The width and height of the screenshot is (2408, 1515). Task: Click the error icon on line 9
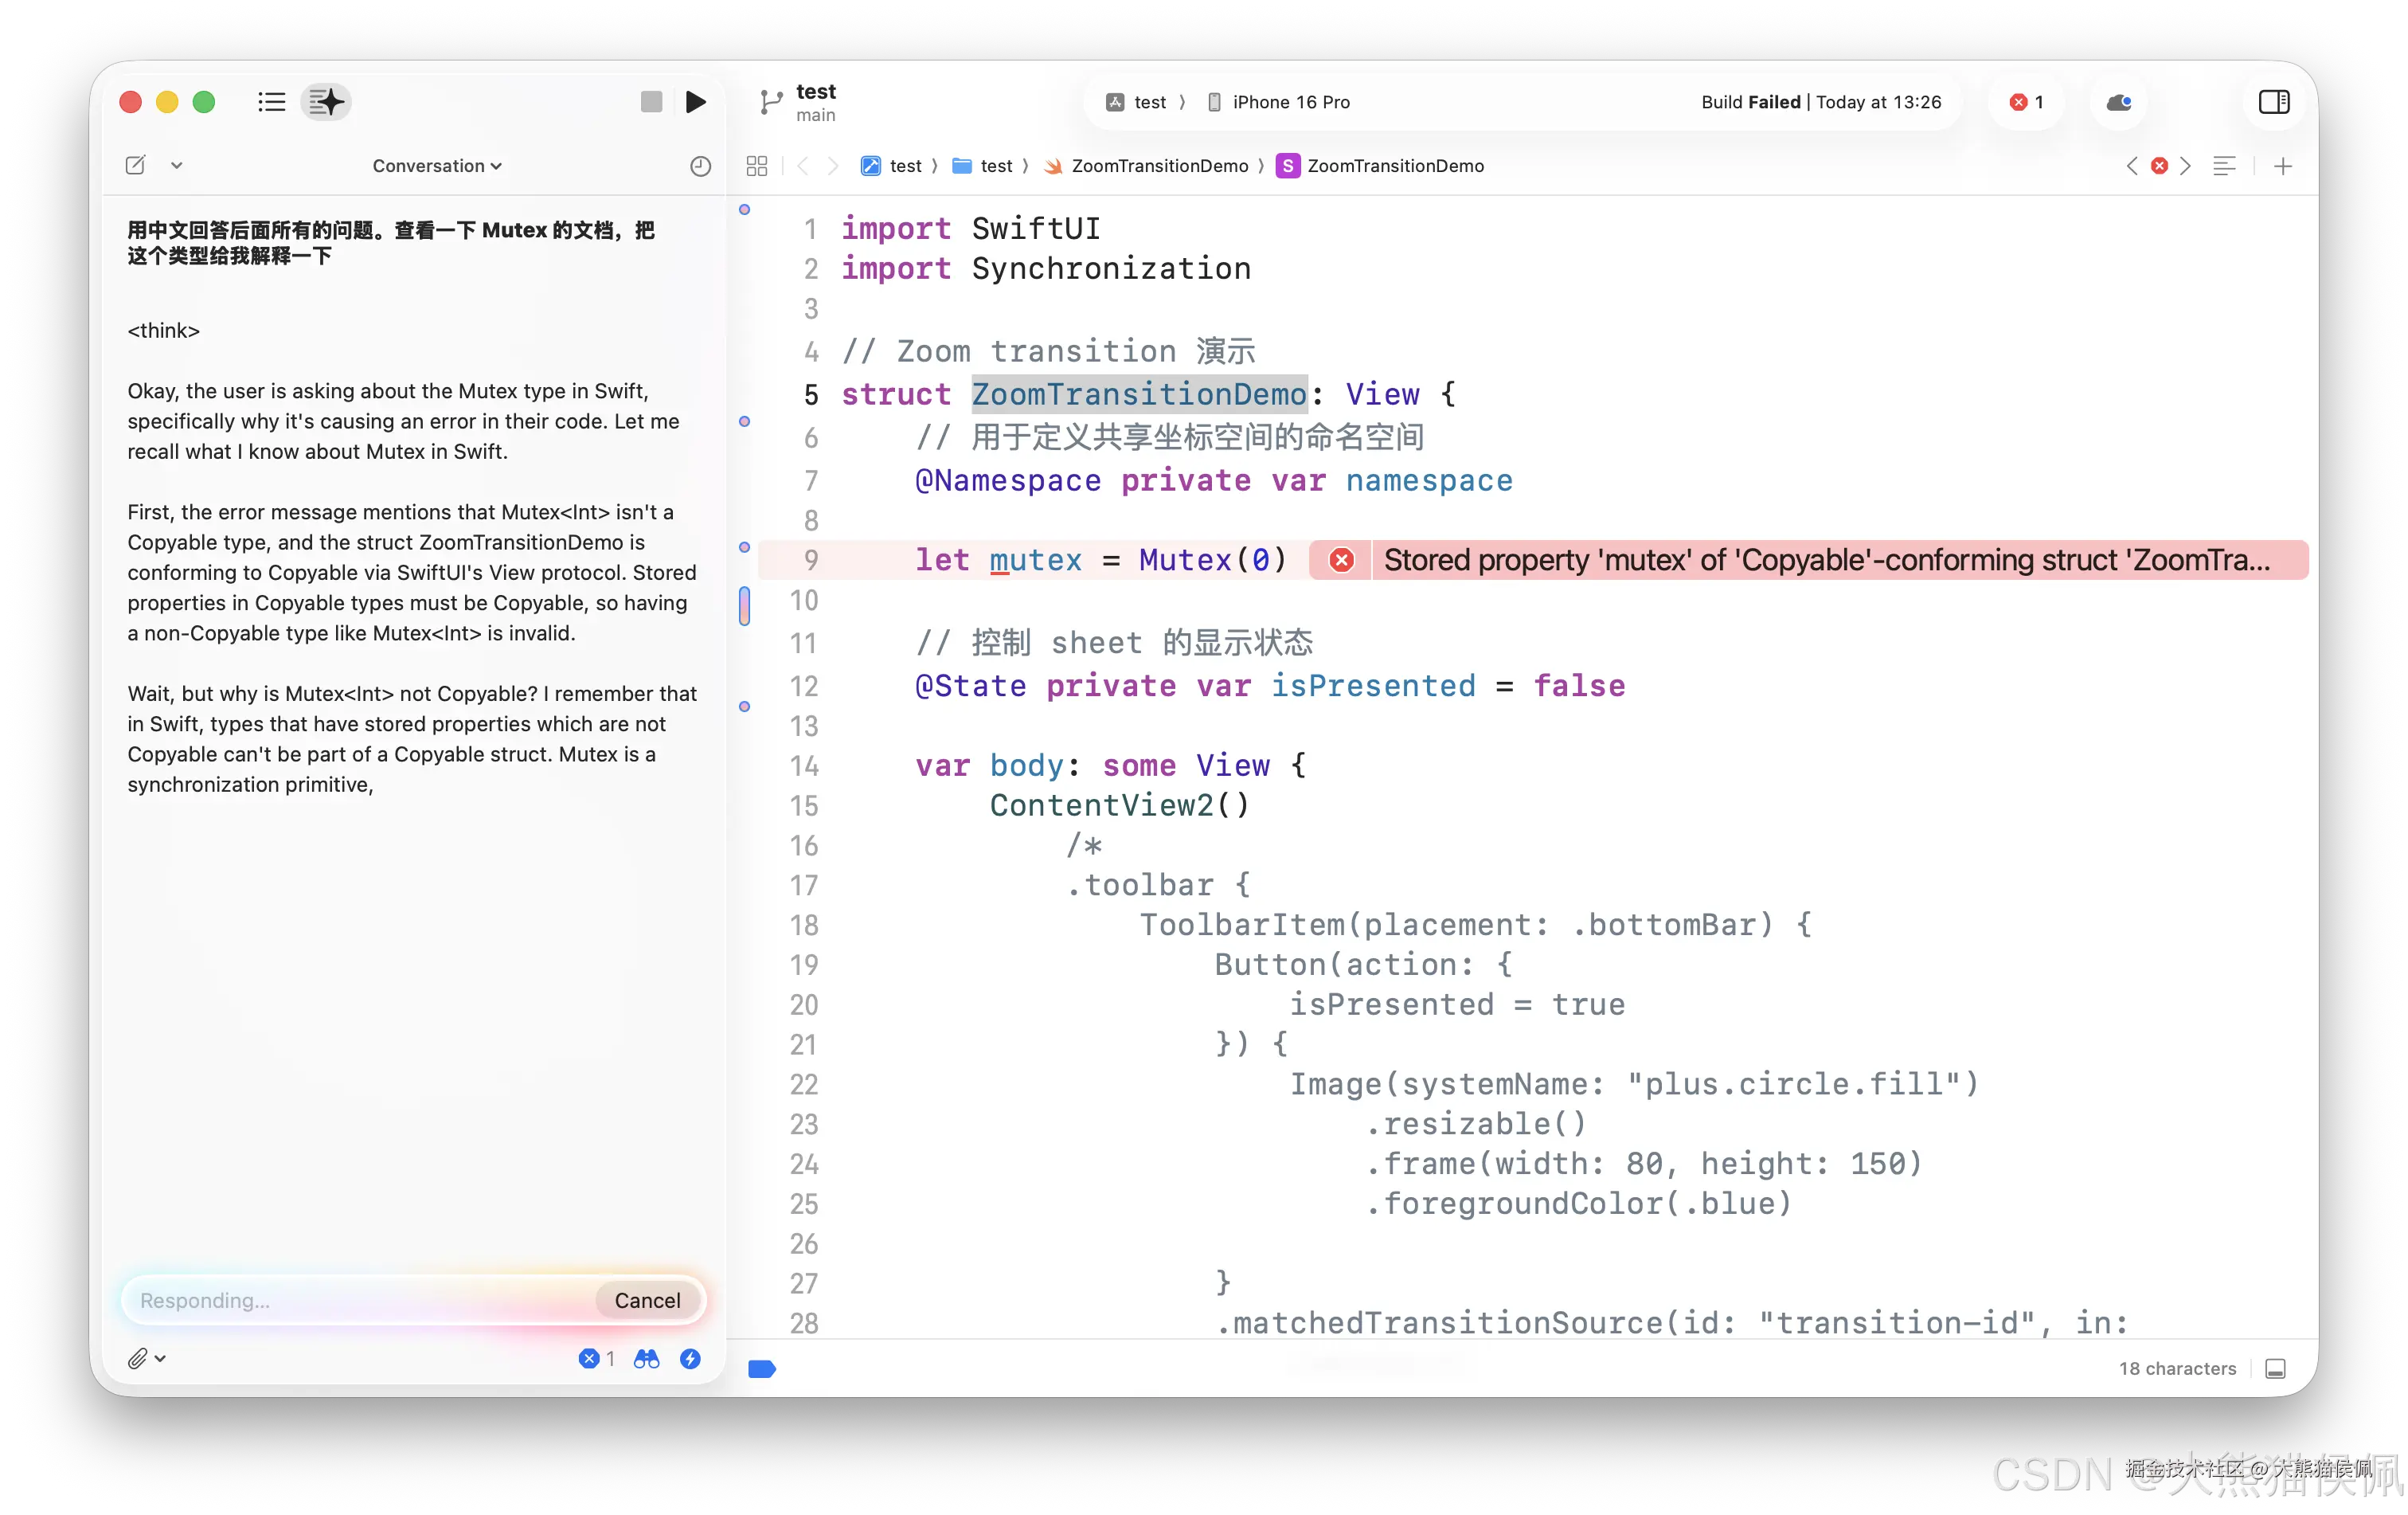click(1342, 560)
